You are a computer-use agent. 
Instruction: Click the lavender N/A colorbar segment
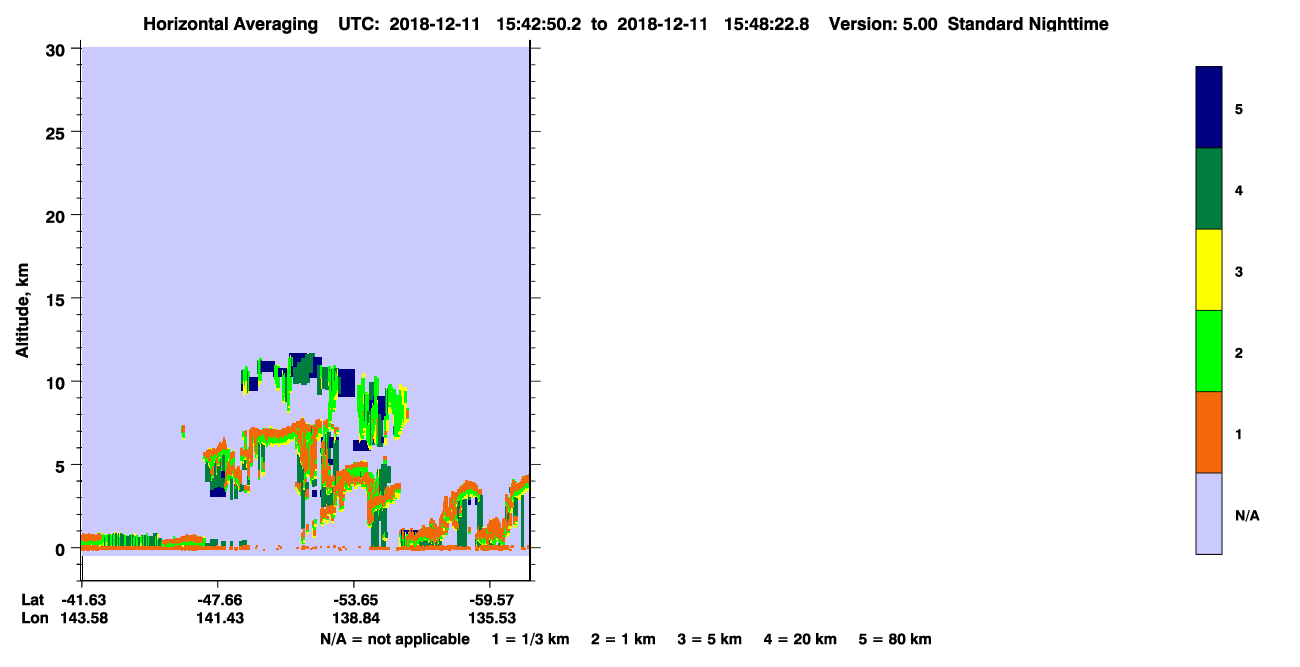coord(1209,513)
